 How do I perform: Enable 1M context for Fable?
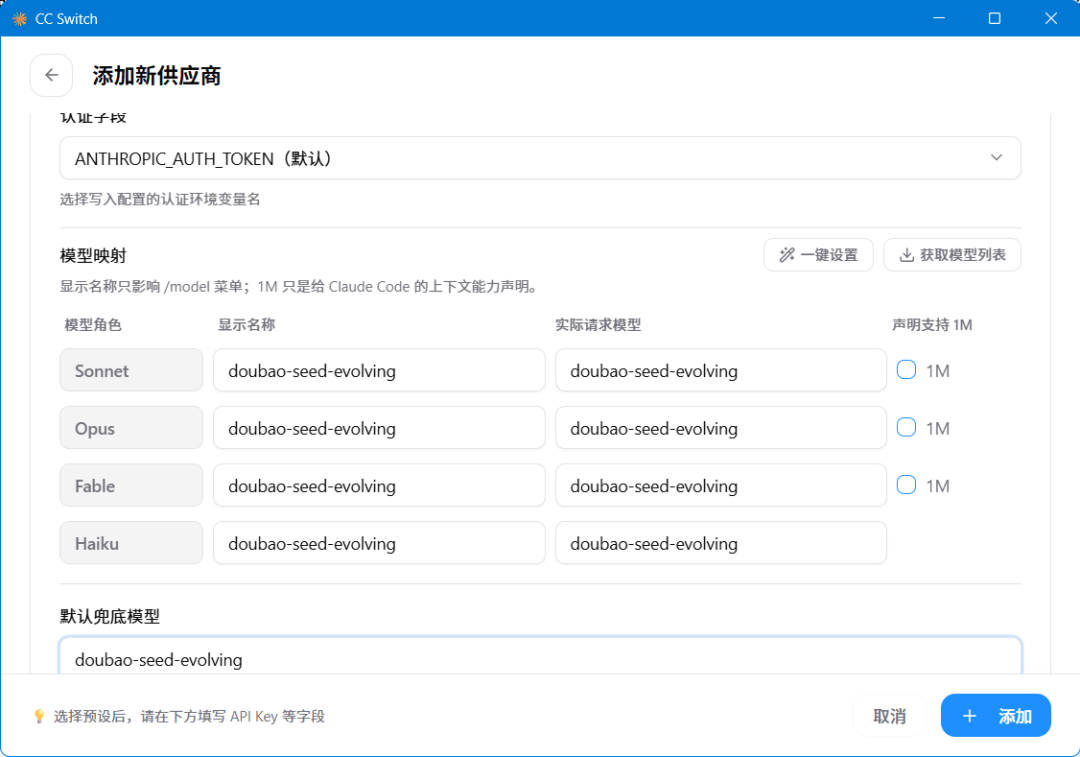pyautogui.click(x=906, y=485)
